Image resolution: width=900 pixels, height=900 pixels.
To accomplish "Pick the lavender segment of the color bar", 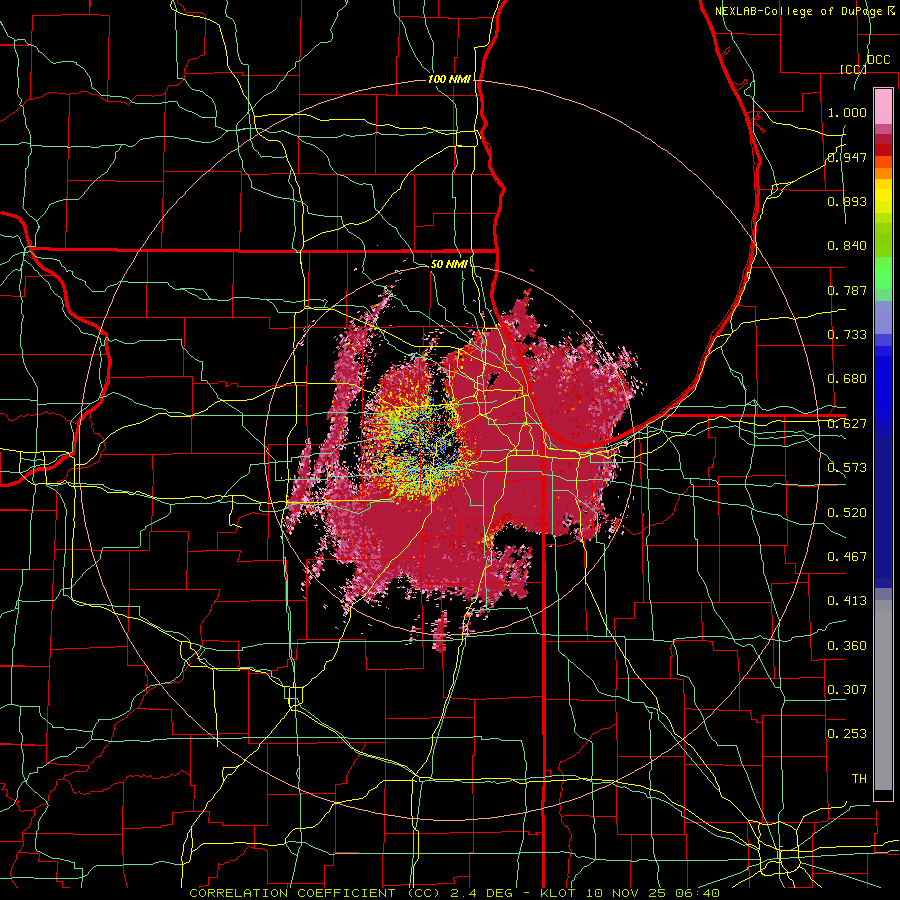I will (x=883, y=317).
